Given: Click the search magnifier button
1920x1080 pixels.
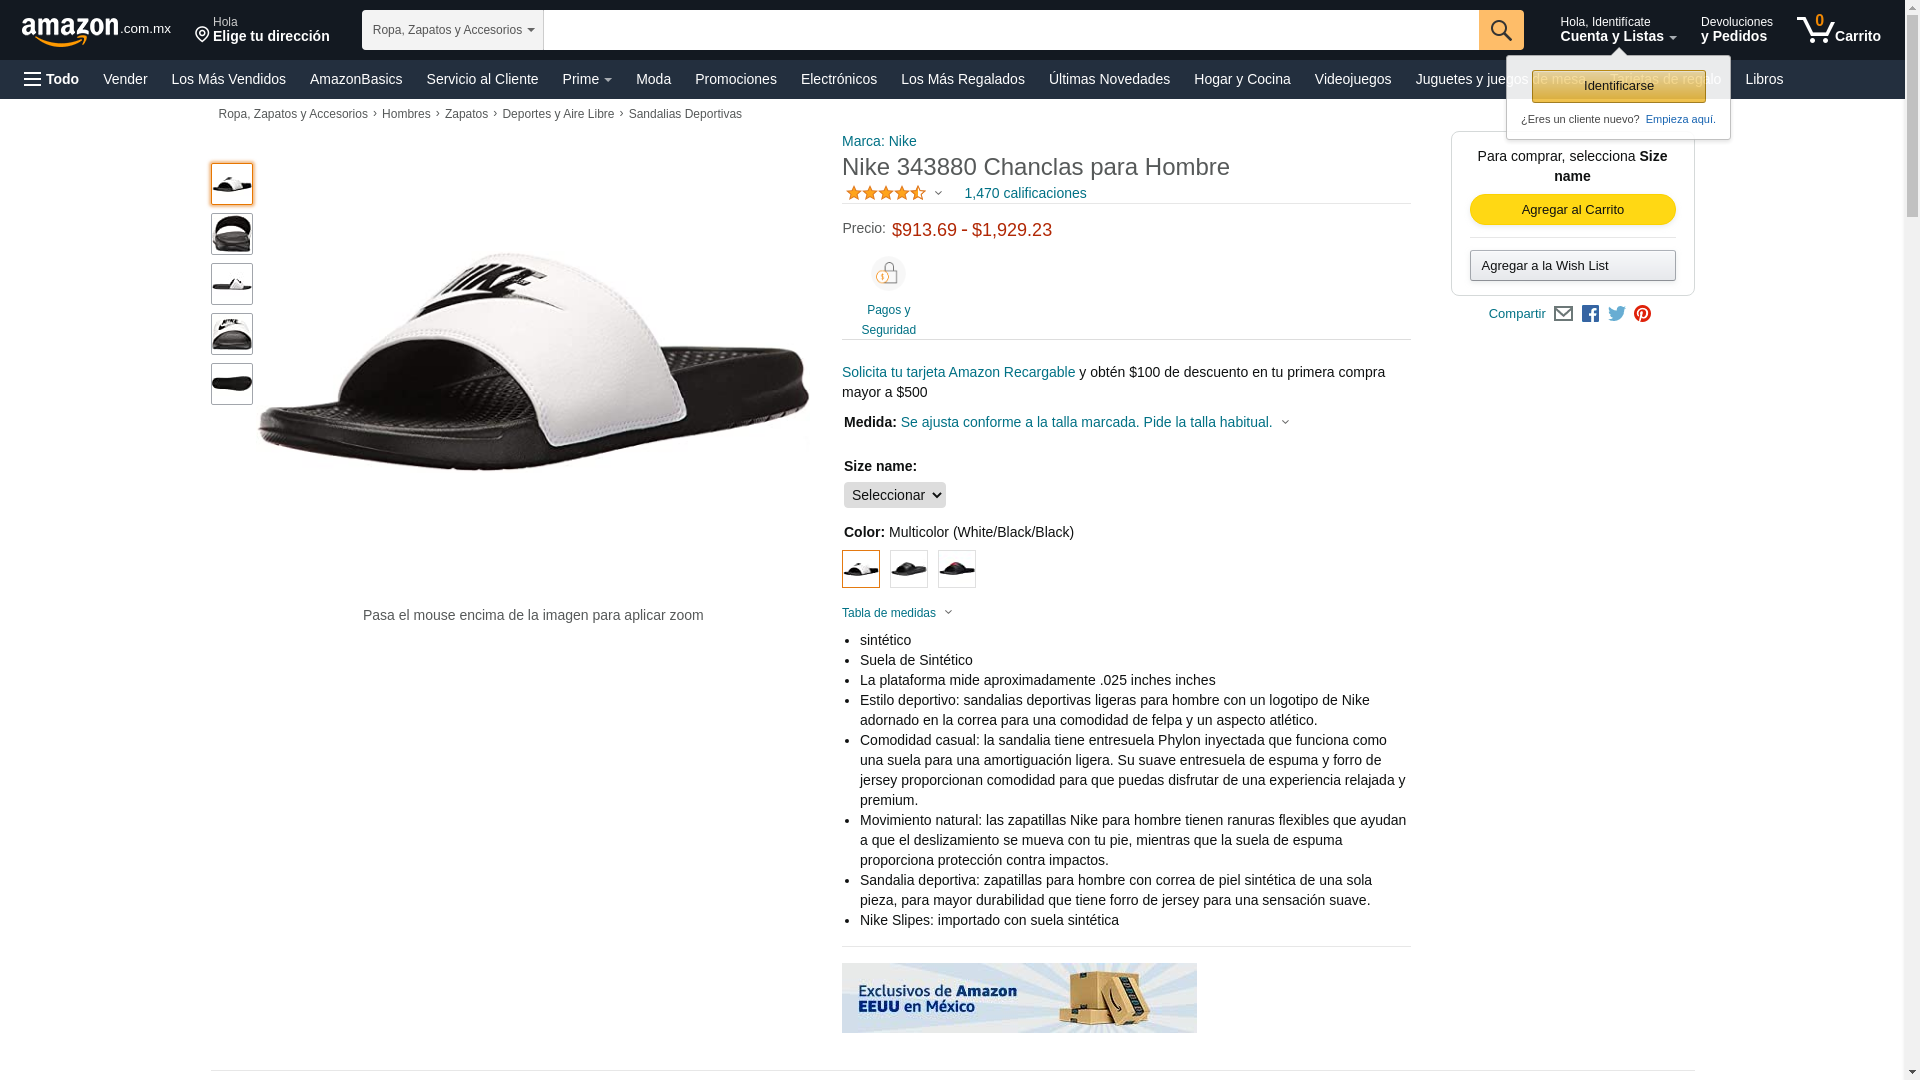Looking at the screenshot, I should pos(1501,30).
